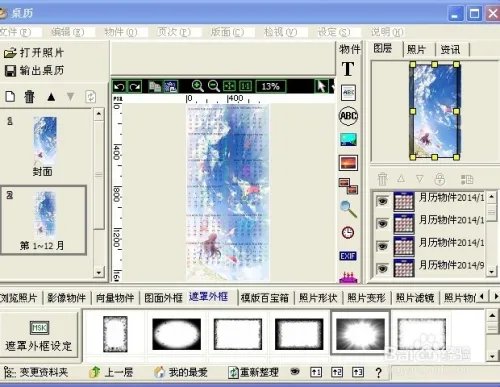This screenshot has width=500, height=387.
Task: Click the new blank page icon
Action: 10,97
